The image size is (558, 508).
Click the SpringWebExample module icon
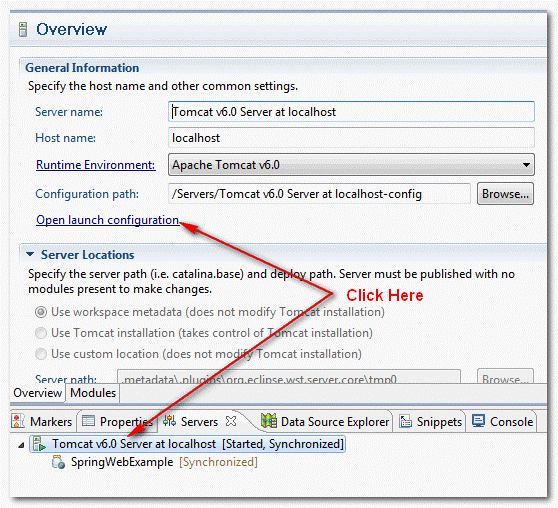(x=58, y=462)
